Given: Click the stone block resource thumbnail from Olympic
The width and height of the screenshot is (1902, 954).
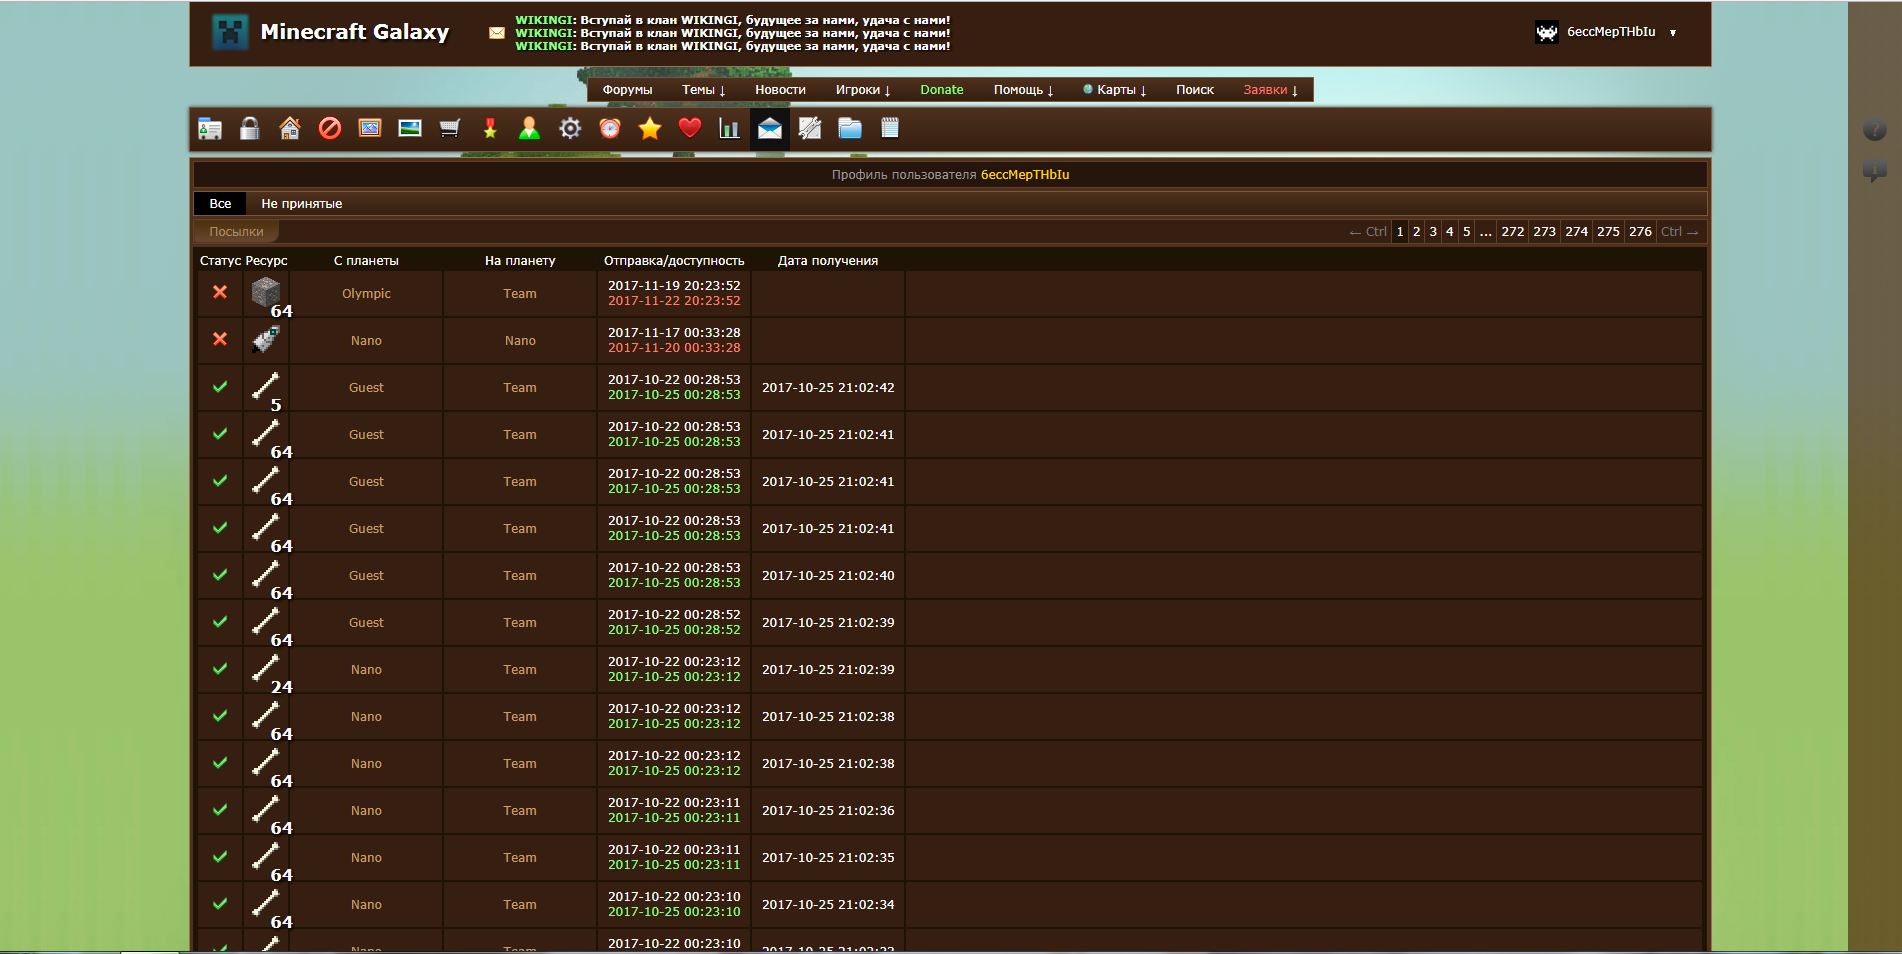Looking at the screenshot, I should tap(266, 292).
